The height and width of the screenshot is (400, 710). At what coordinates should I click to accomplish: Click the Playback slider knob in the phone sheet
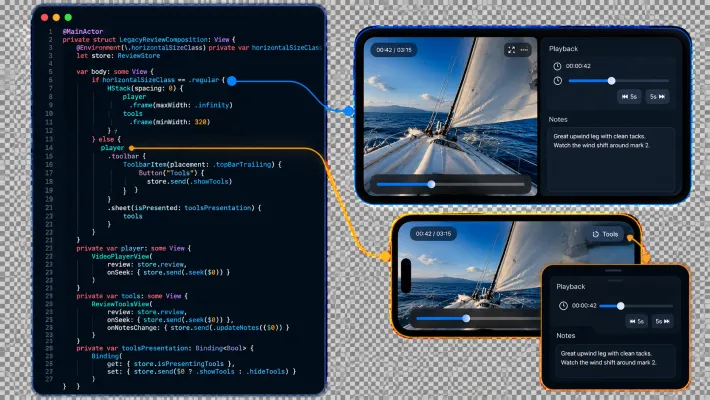click(x=621, y=306)
